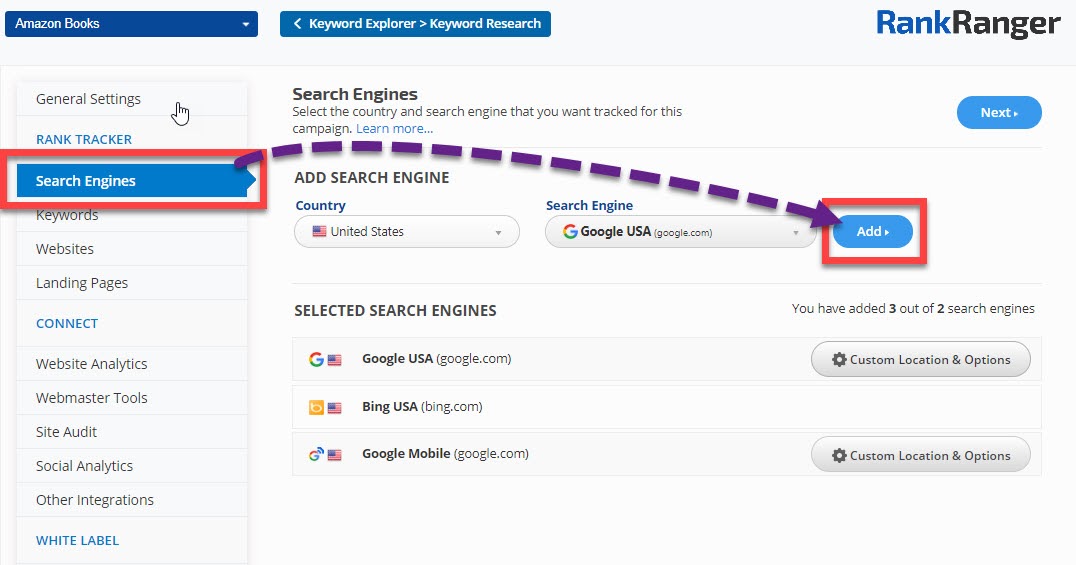Click the gear icon in Google Mobile row
Image resolution: width=1076 pixels, height=565 pixels.
(839, 456)
